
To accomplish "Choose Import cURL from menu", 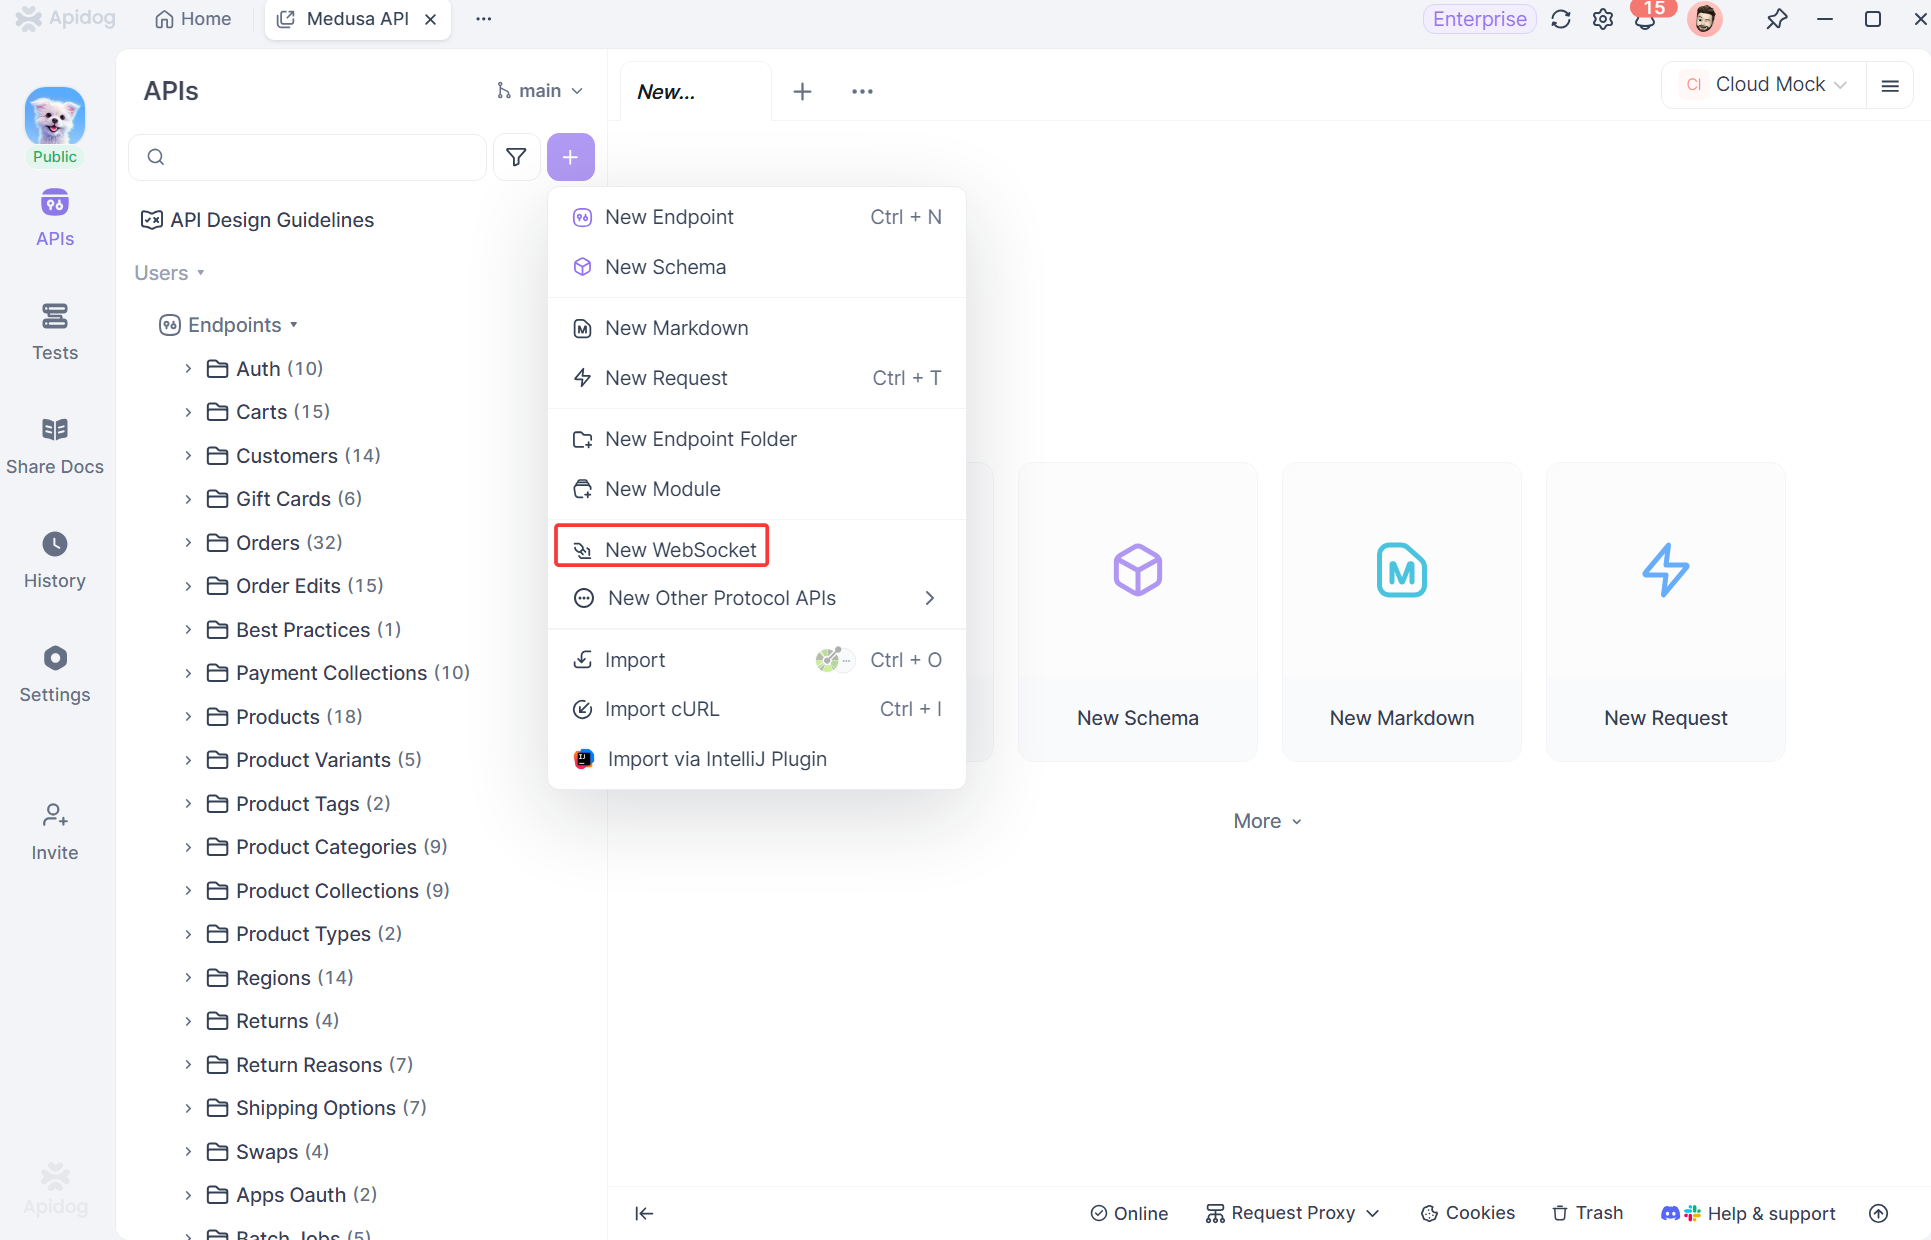I will pos(661,709).
